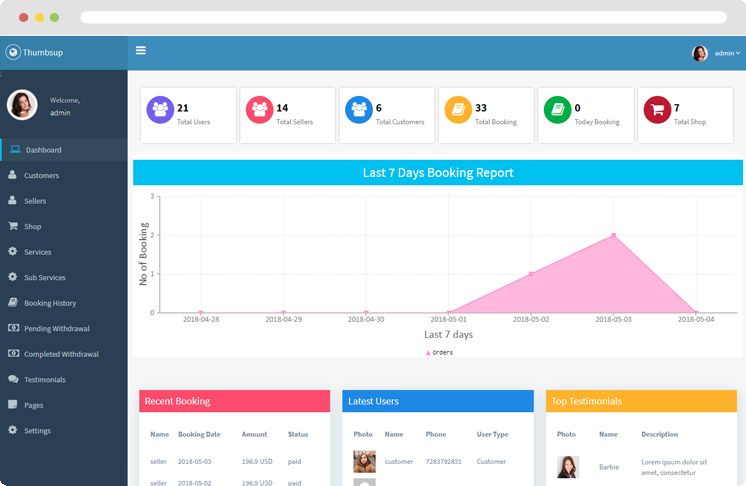
Task: Click Barbie's testimonial photo
Action: coord(568,466)
